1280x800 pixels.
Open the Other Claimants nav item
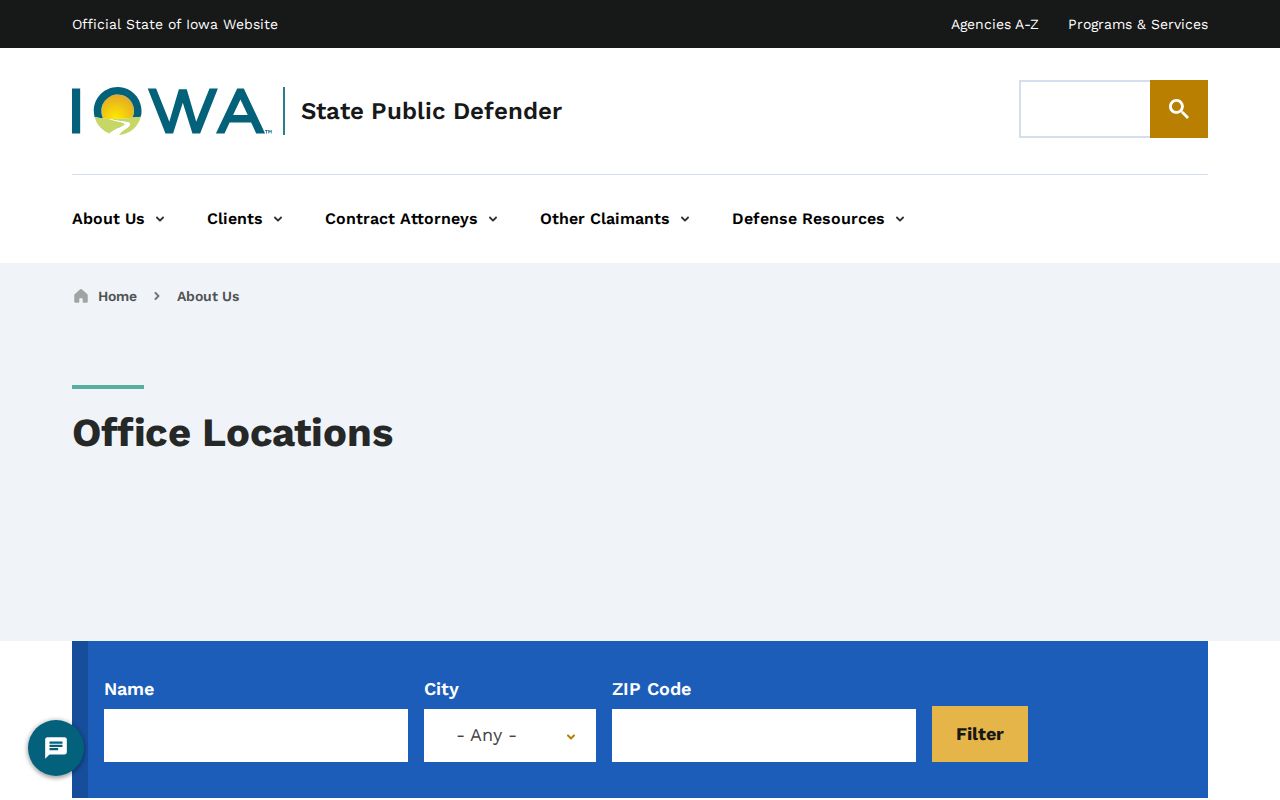pos(605,219)
